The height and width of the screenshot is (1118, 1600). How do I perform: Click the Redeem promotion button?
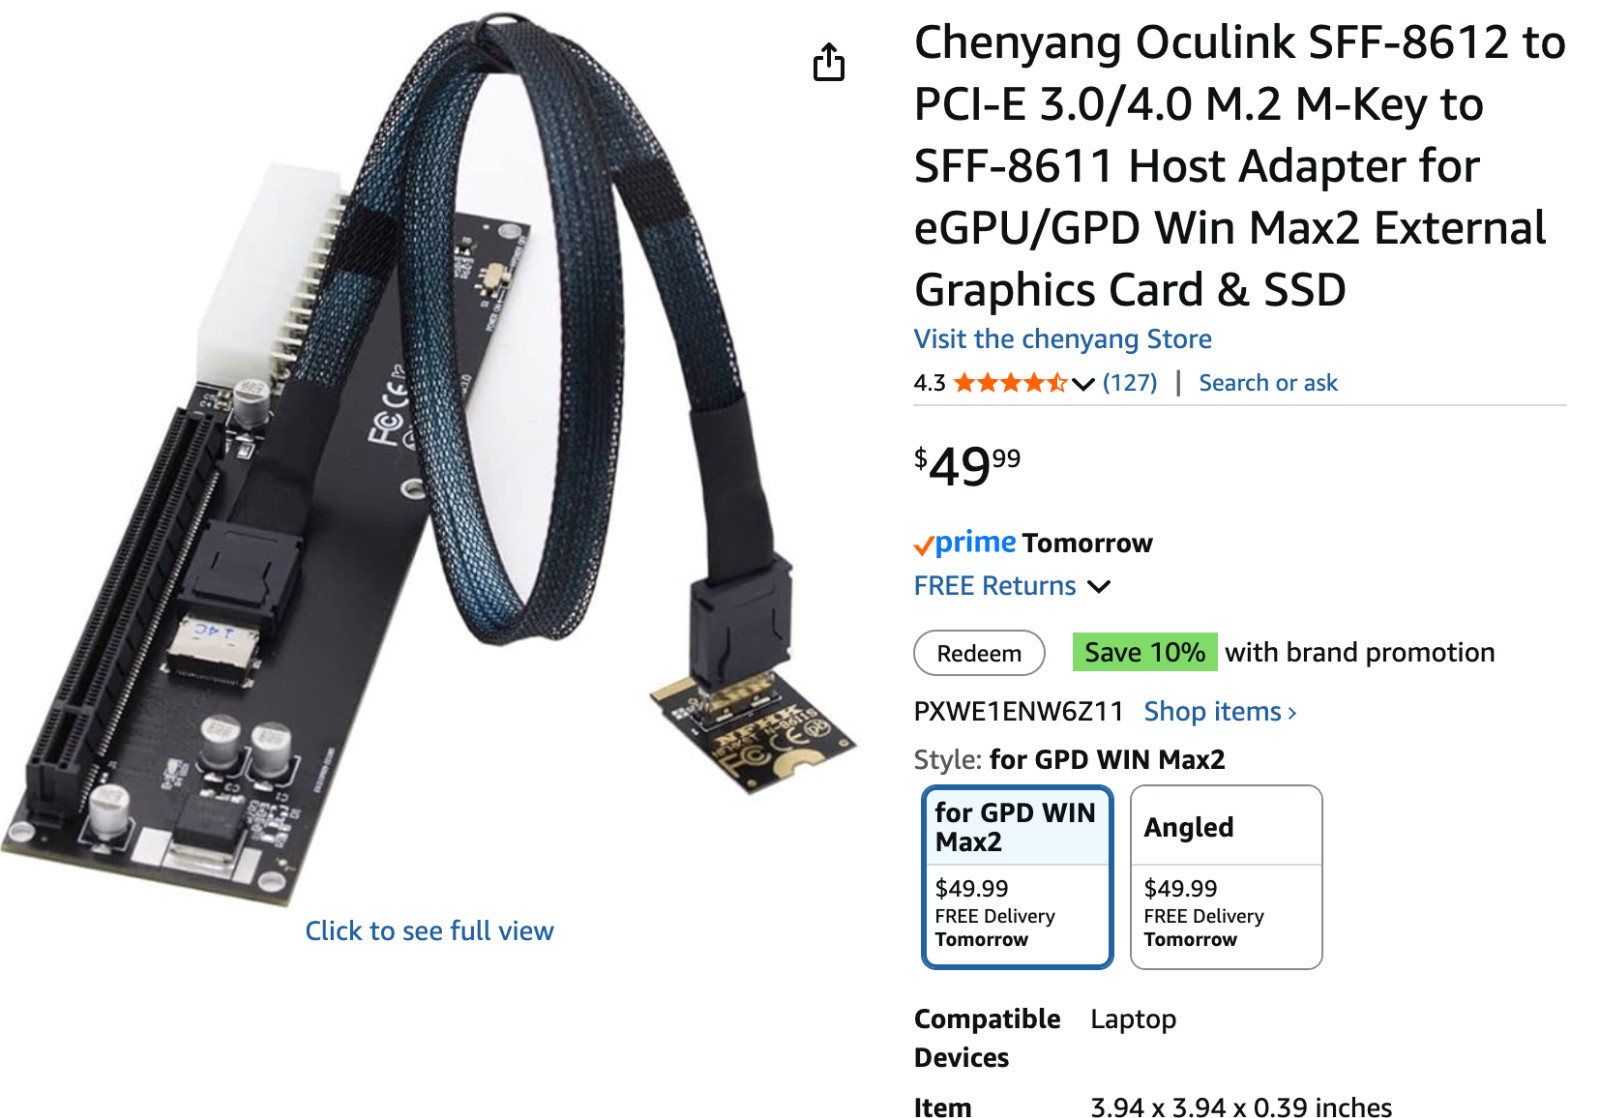[x=979, y=653]
